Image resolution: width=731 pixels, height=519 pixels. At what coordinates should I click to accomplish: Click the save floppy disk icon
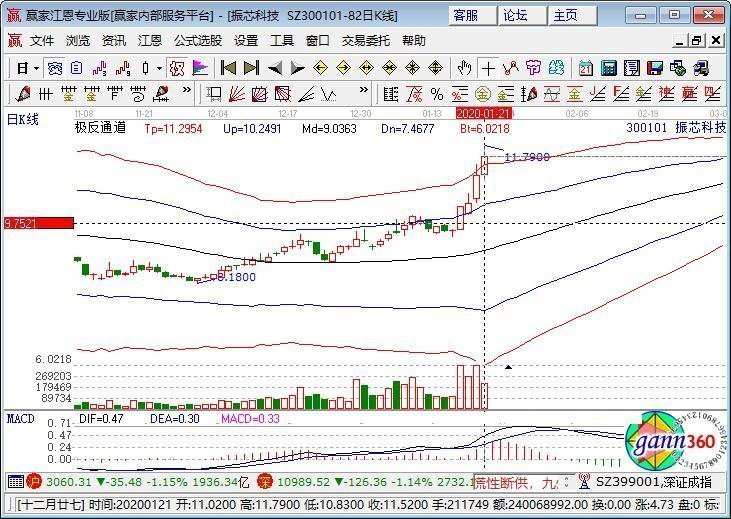655,69
